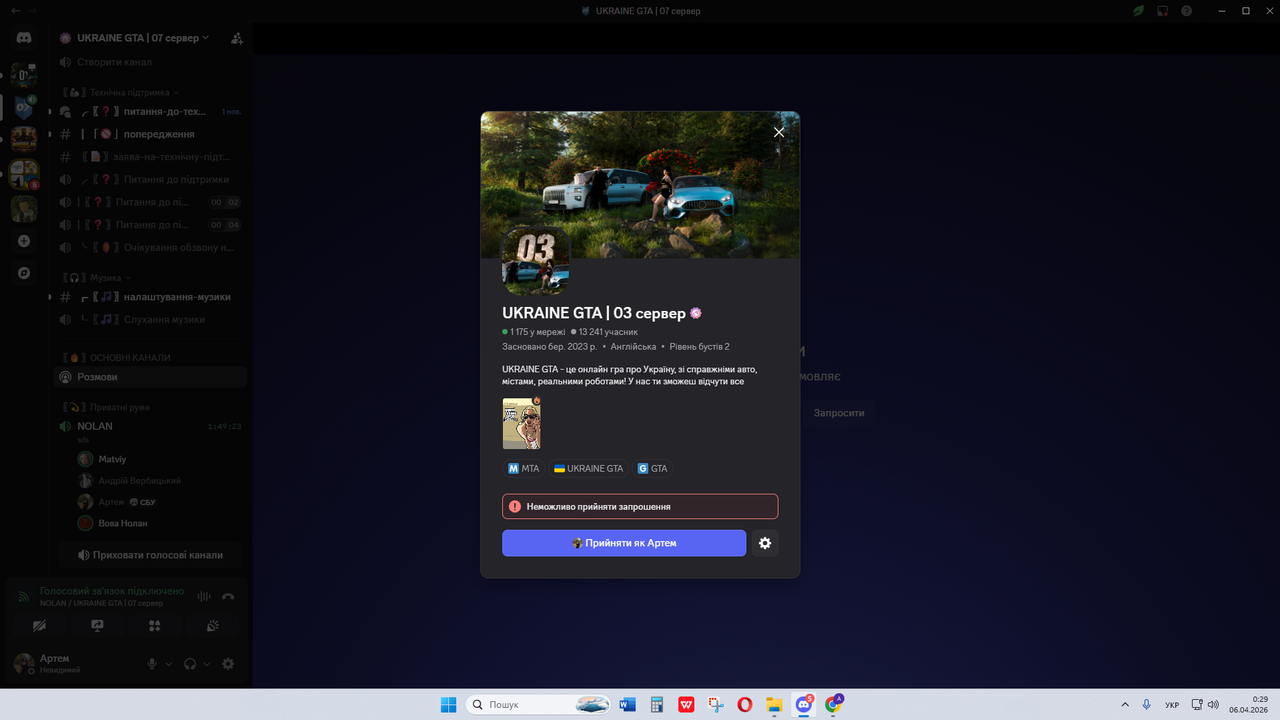The height and width of the screenshot is (720, 1280).
Task: Join Питання до підтримки voice channel
Action: 150,180
